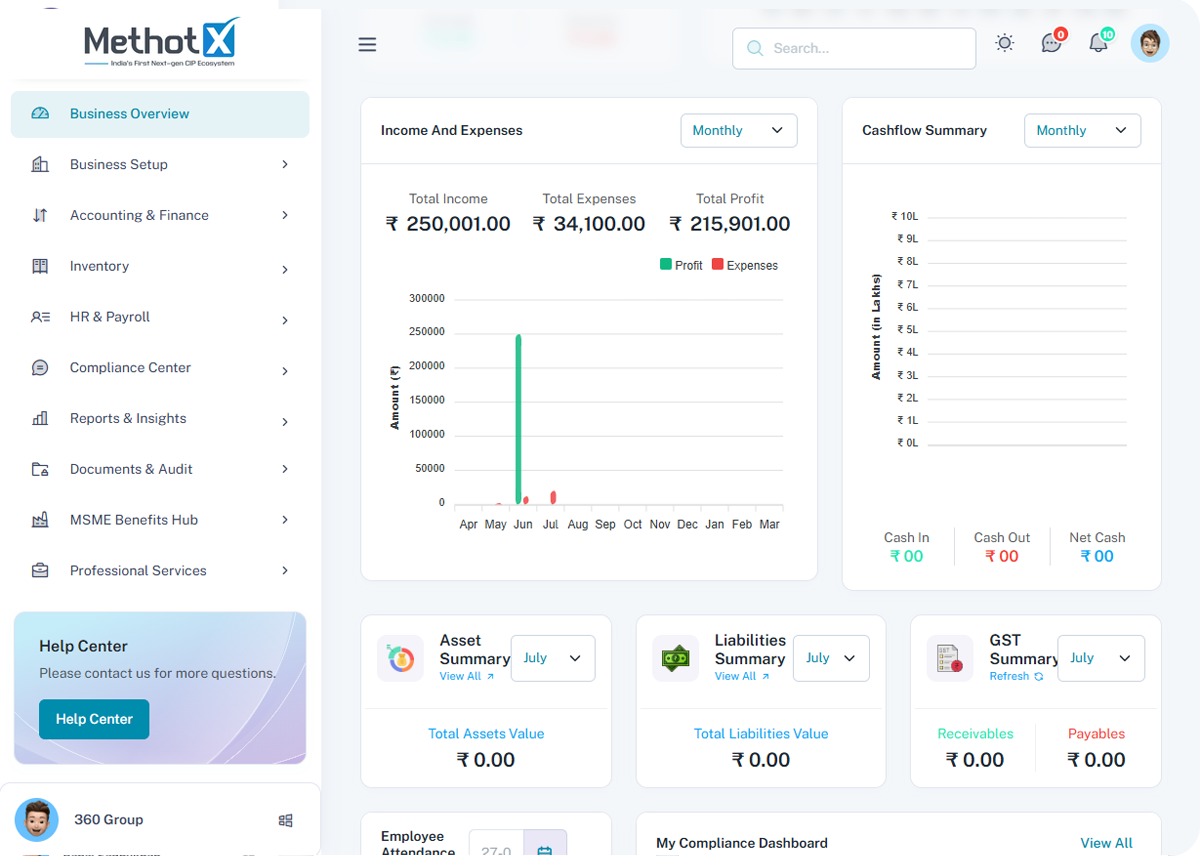Image resolution: width=1200 pixels, height=858 pixels.
Task: Click the Business Overview gauge icon
Action: point(40,114)
